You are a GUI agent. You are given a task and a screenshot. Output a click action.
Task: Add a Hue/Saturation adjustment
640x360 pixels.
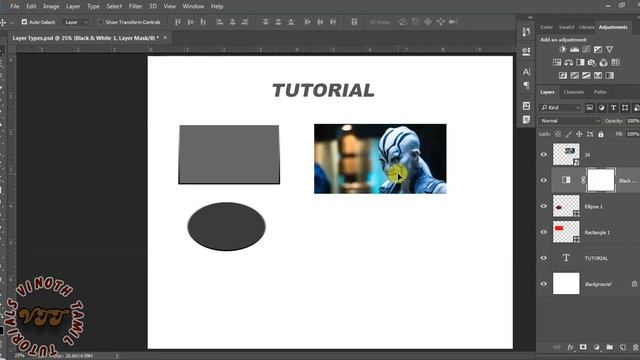point(557,62)
